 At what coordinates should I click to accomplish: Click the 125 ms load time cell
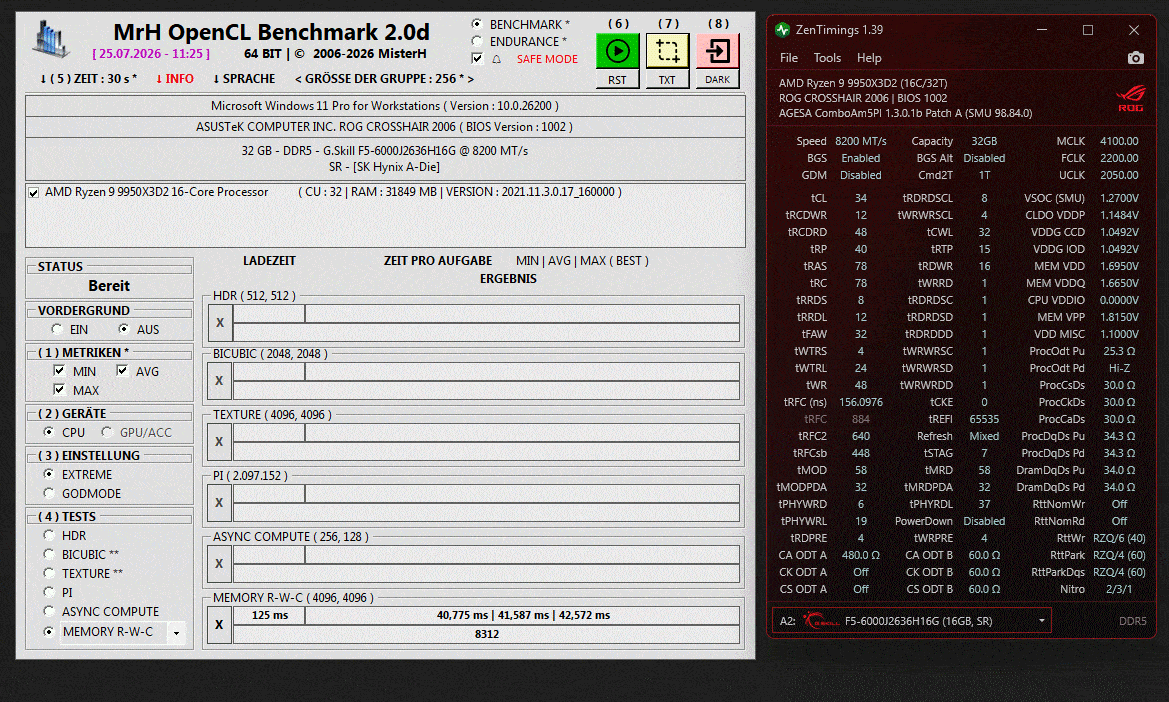tap(269, 615)
